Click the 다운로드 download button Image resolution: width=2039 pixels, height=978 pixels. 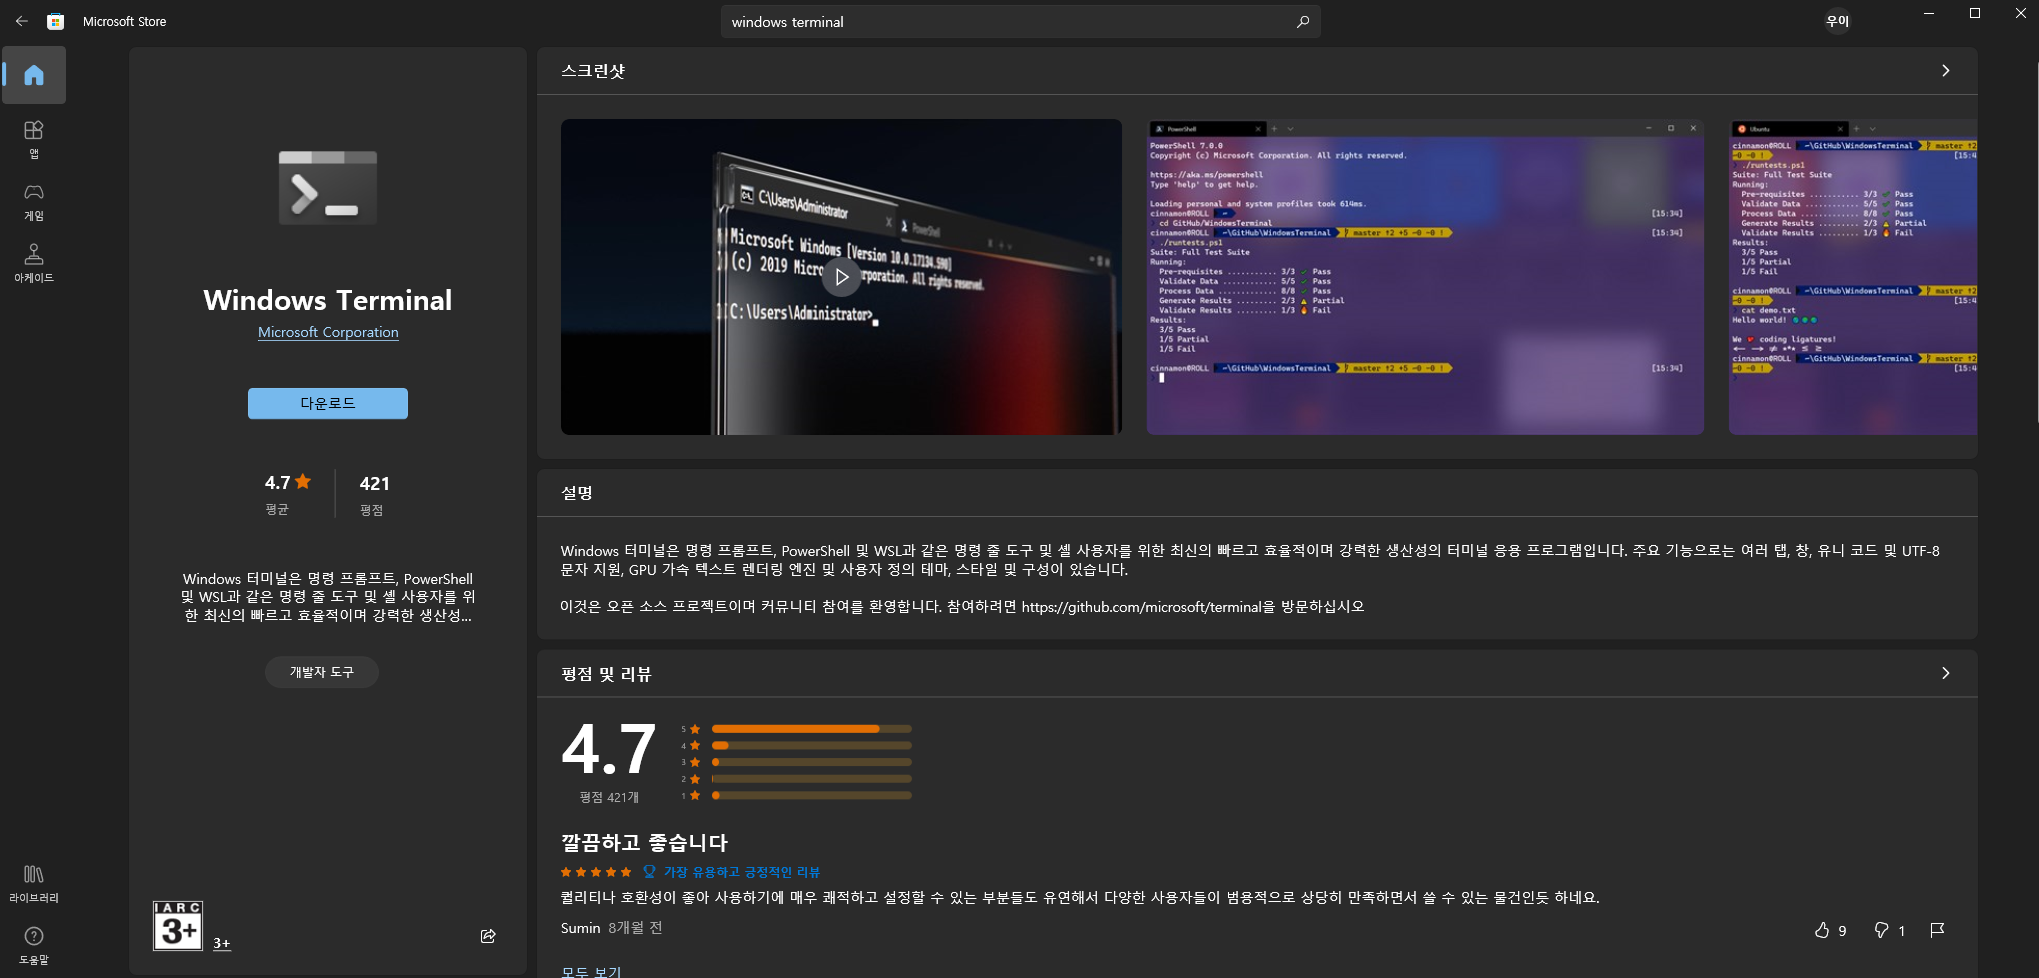point(328,403)
